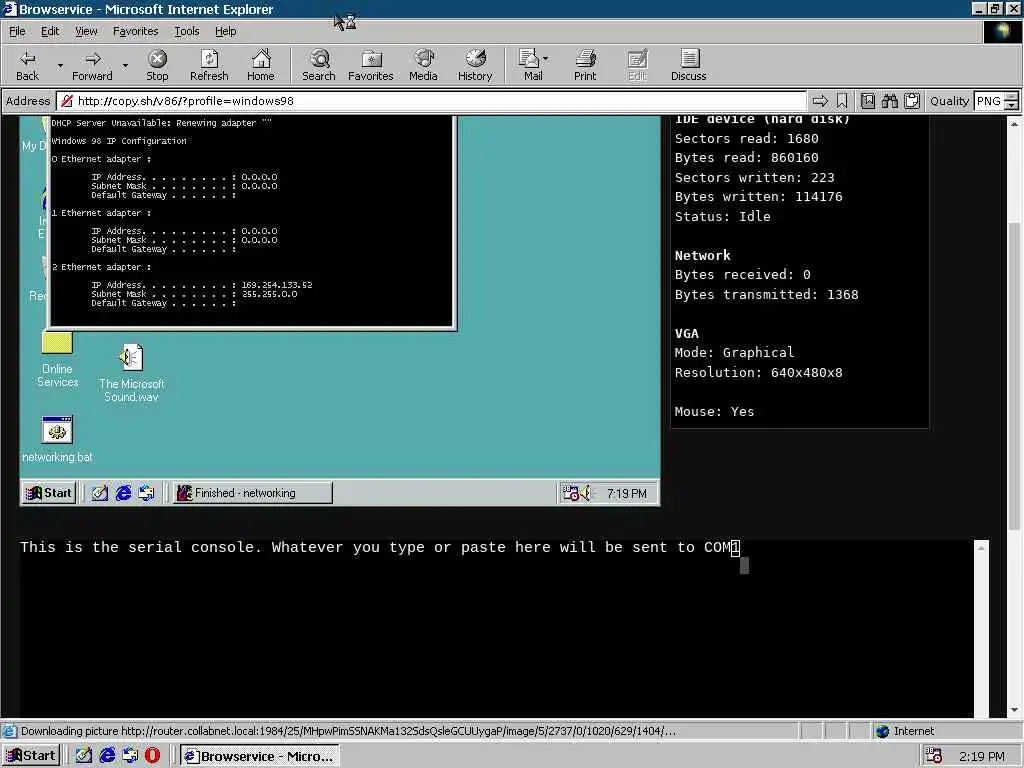The width and height of the screenshot is (1024, 768).
Task: Click the volume speaker tray icon in Windows 98
Action: pos(584,493)
